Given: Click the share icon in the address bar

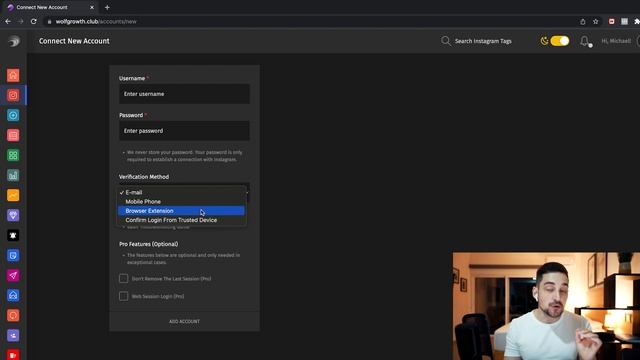Looking at the screenshot, I should [x=583, y=22].
